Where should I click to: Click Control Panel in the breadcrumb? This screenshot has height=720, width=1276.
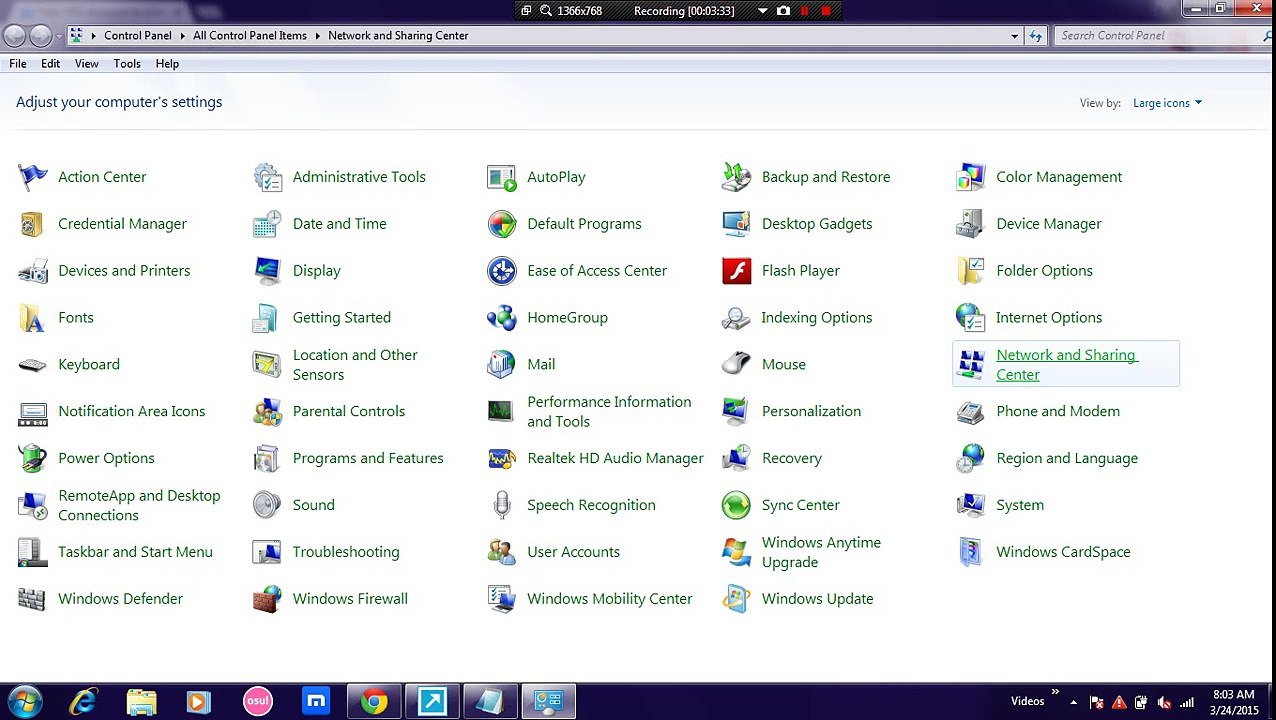(138, 36)
